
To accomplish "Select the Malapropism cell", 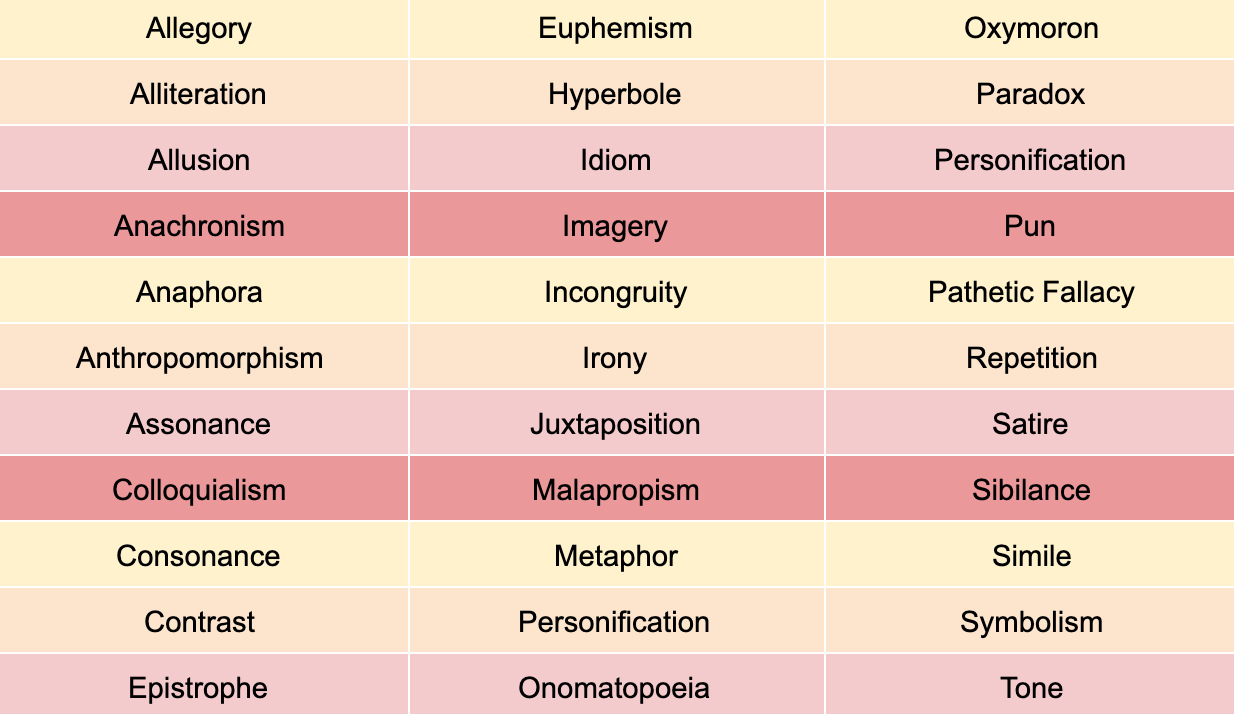I will [x=616, y=489].
